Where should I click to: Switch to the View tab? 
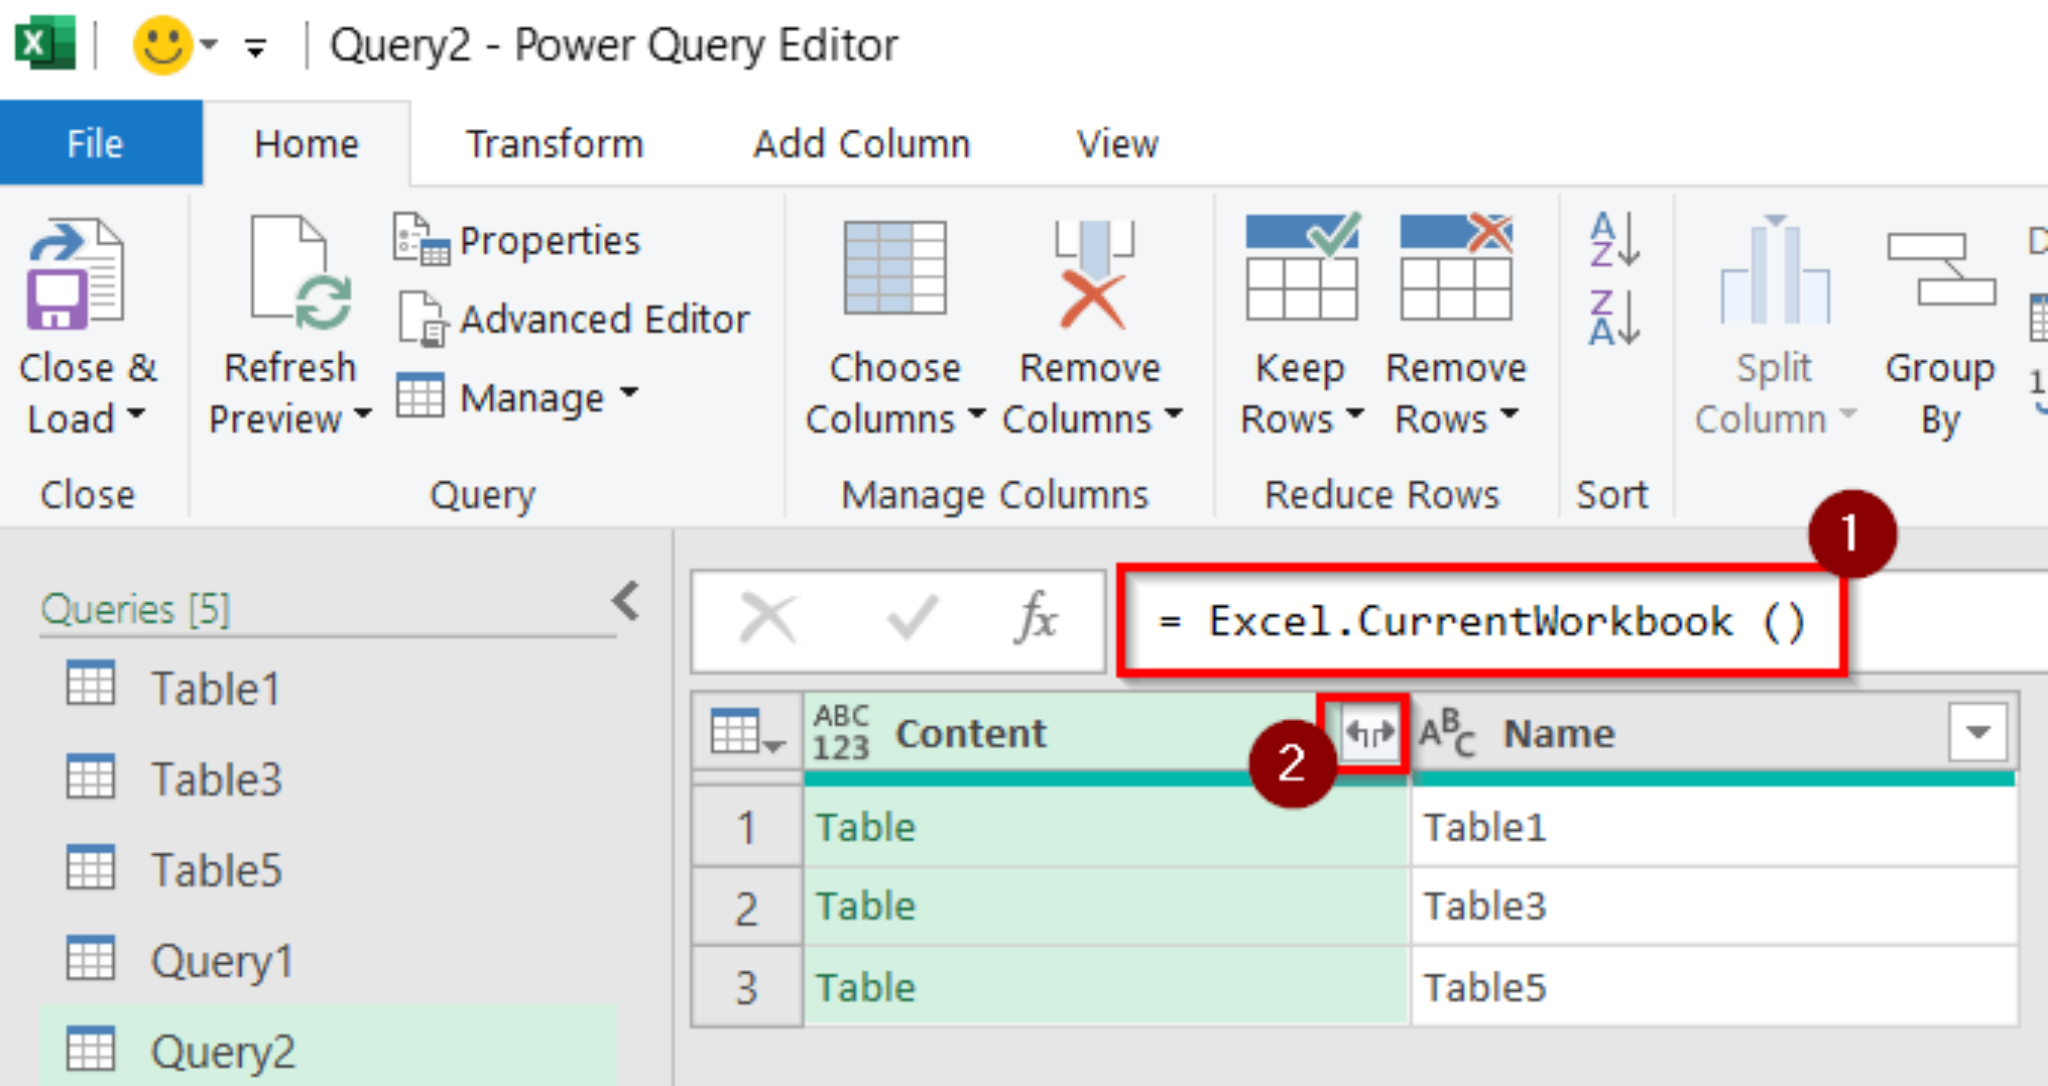(1117, 143)
